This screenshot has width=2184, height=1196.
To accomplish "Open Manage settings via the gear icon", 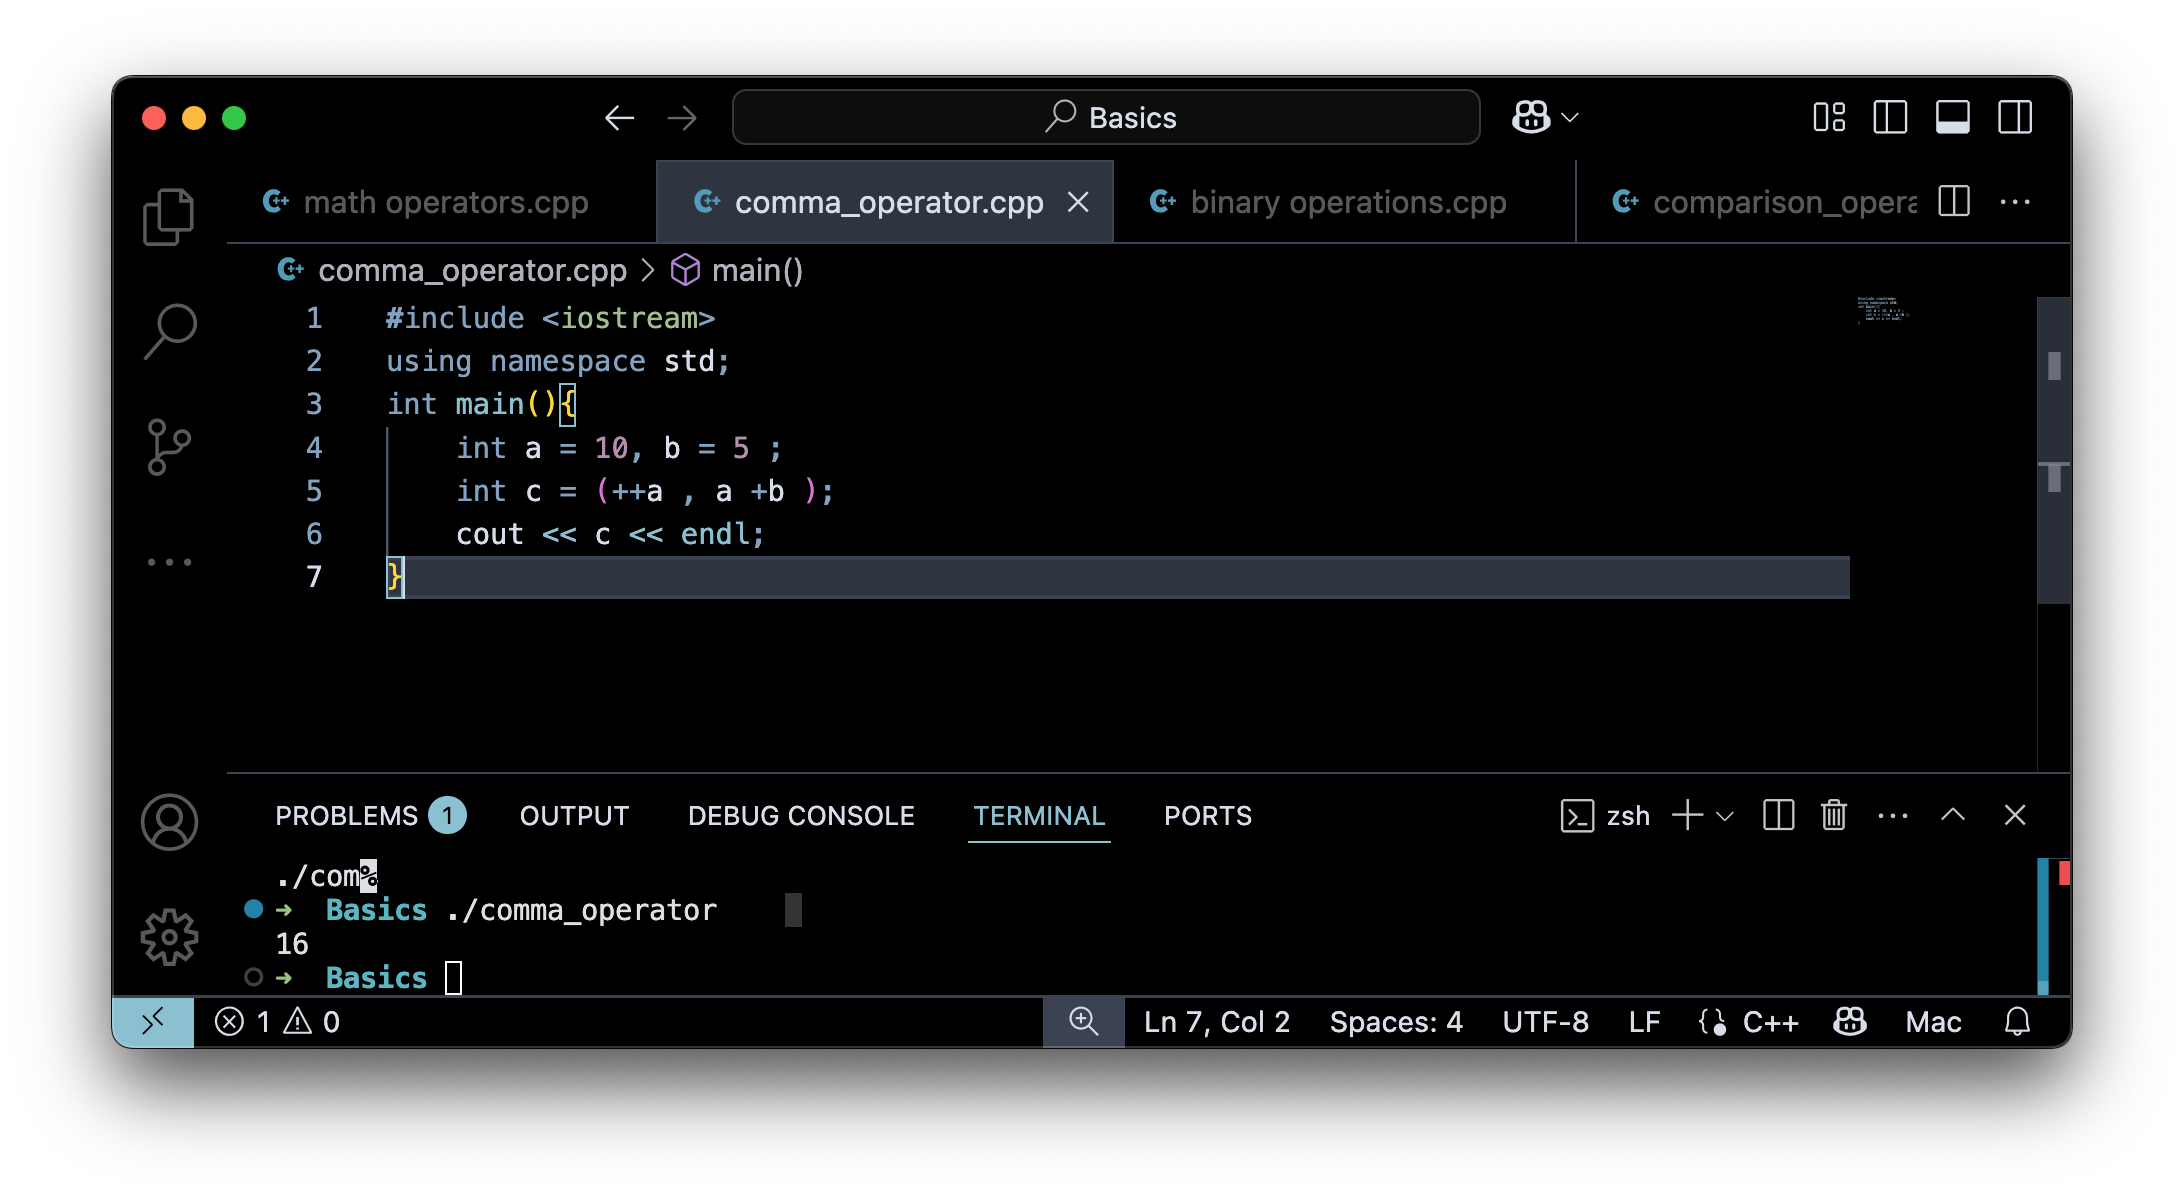I will click(x=168, y=937).
